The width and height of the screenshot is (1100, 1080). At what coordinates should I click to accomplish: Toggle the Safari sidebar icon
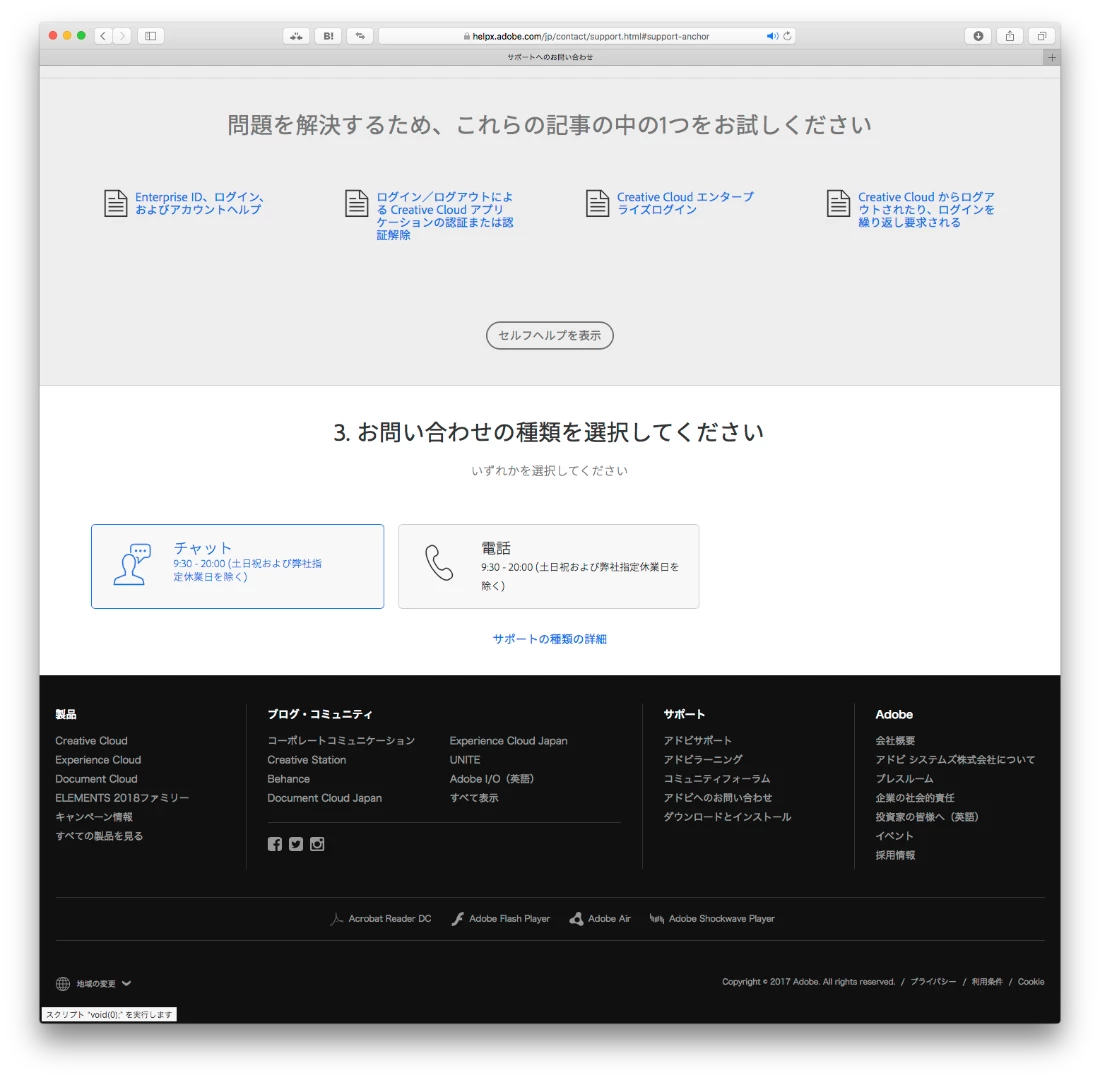pos(151,36)
